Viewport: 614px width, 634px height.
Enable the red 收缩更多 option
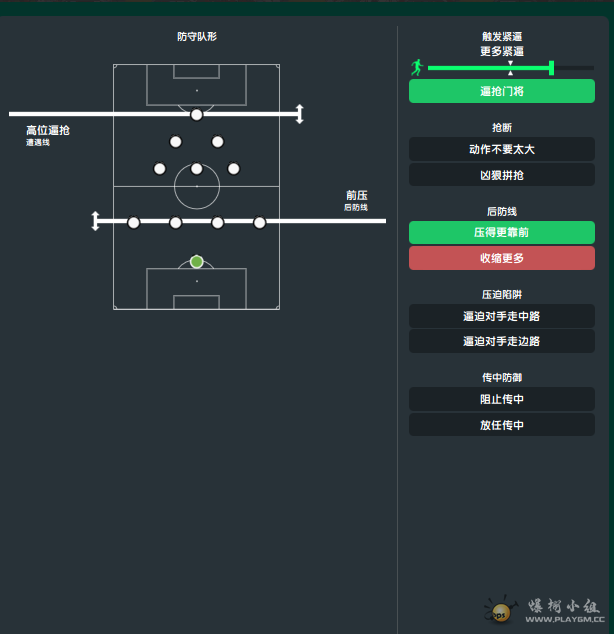click(x=502, y=258)
